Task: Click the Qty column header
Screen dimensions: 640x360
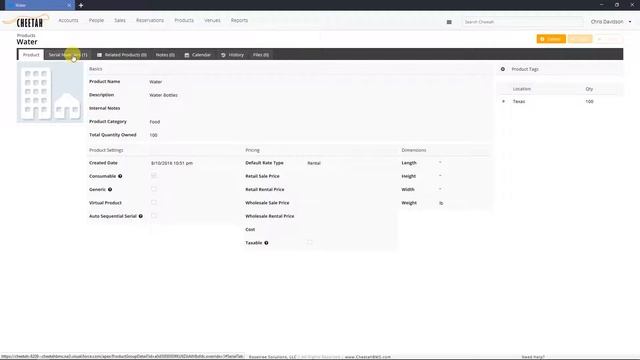Action: point(589,89)
